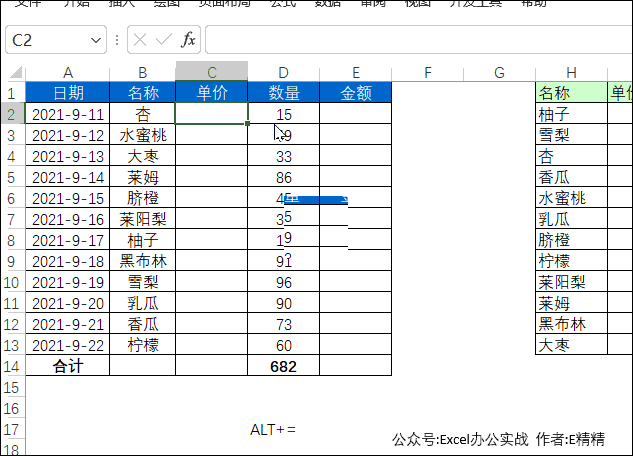Click cell 柠檬 in column B
This screenshot has width=633, height=456.
(143, 345)
